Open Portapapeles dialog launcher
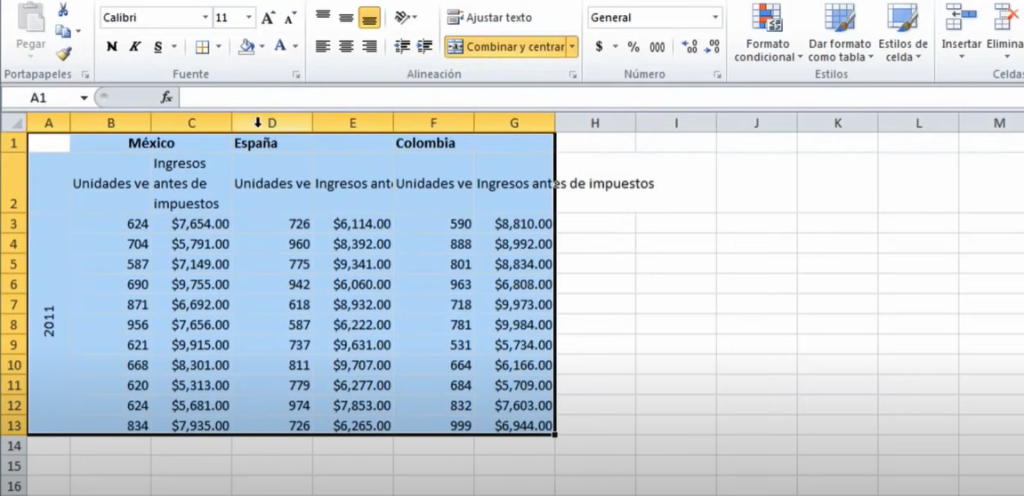The image size is (1024, 496). (x=84, y=75)
